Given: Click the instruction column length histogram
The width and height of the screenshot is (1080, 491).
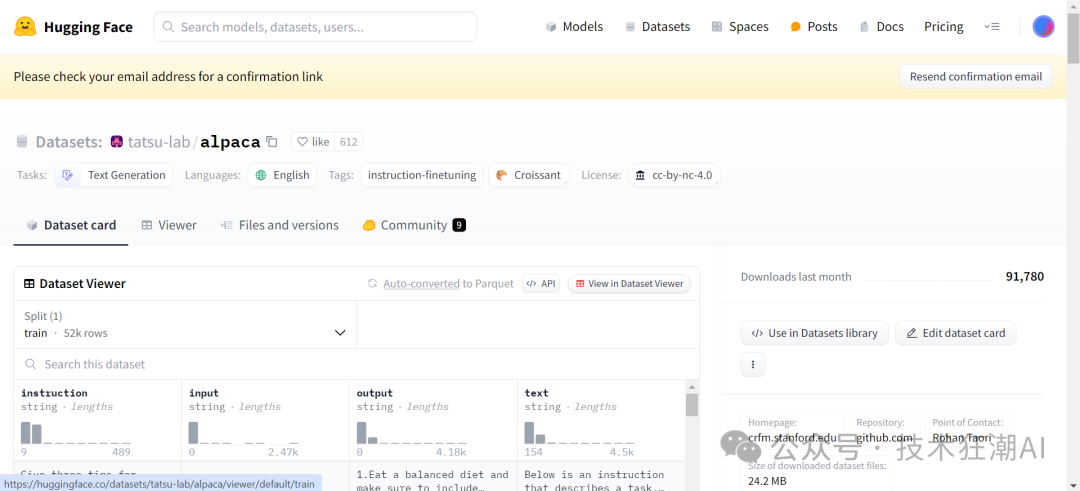Looking at the screenshot, I should click(75, 433).
